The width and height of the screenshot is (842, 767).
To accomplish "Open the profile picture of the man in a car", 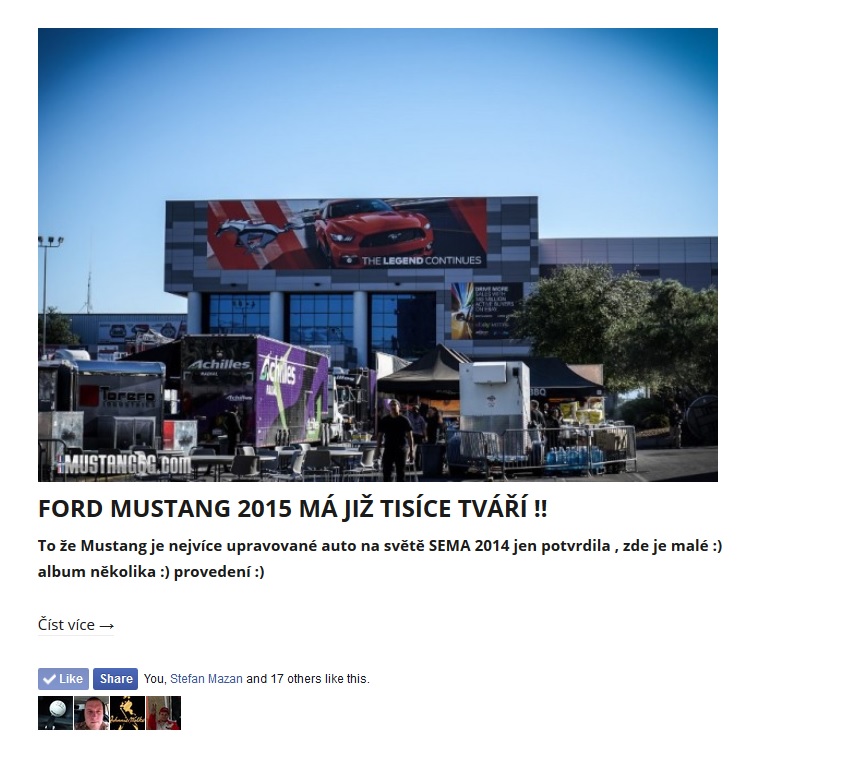I will point(91,713).
